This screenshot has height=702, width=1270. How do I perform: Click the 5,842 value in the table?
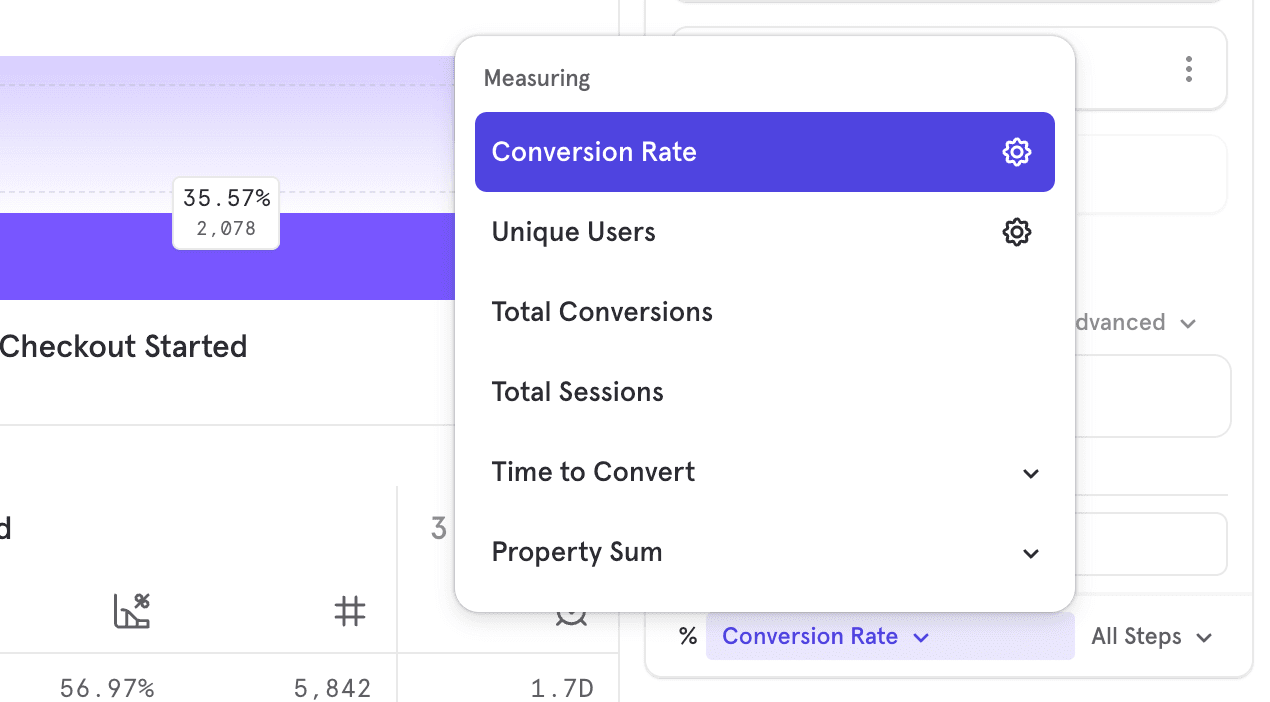(332, 689)
